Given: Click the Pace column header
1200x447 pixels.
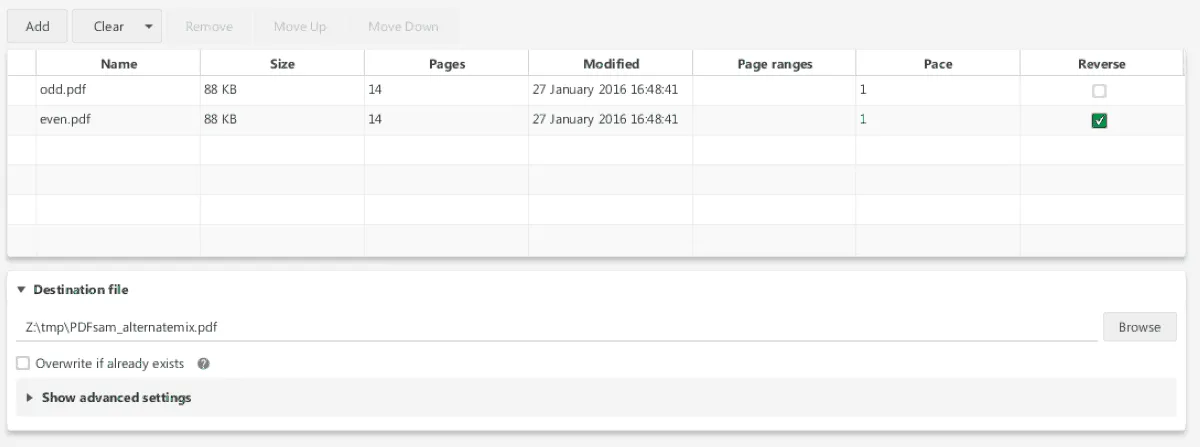Looking at the screenshot, I should (938, 64).
